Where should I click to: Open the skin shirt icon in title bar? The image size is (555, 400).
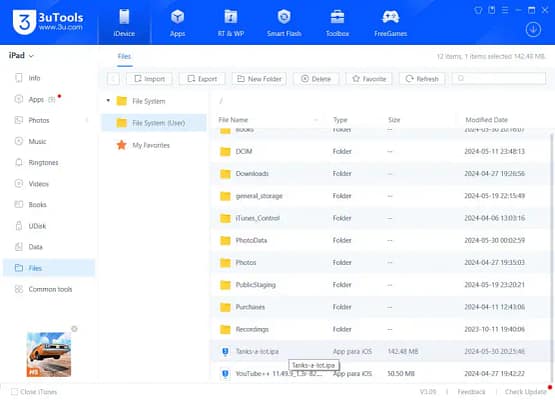pos(478,10)
